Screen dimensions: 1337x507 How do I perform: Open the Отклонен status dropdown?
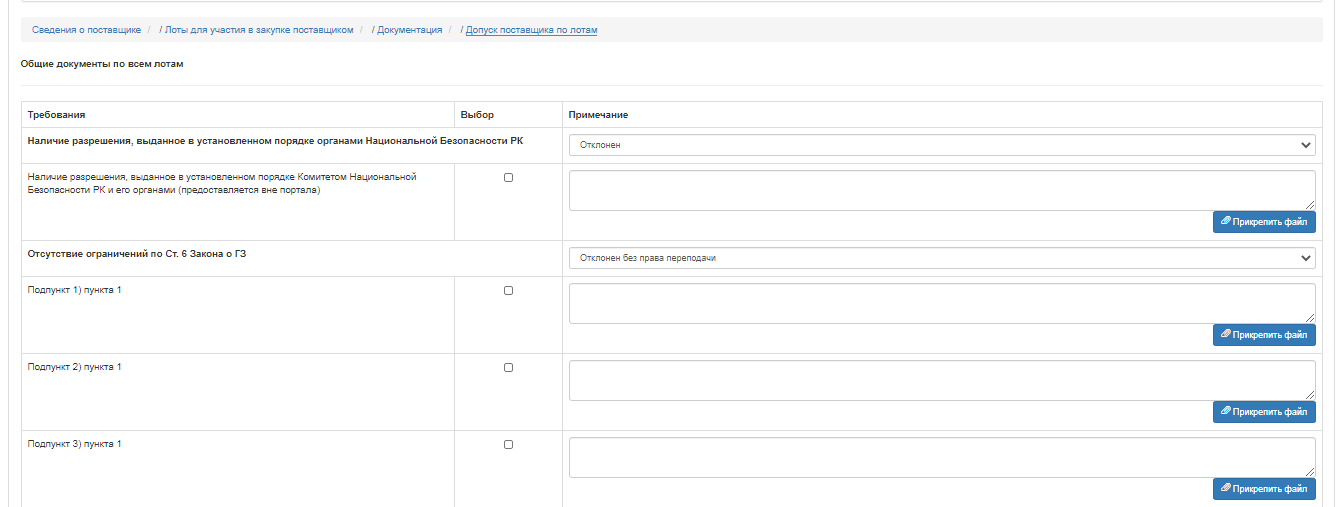point(942,145)
